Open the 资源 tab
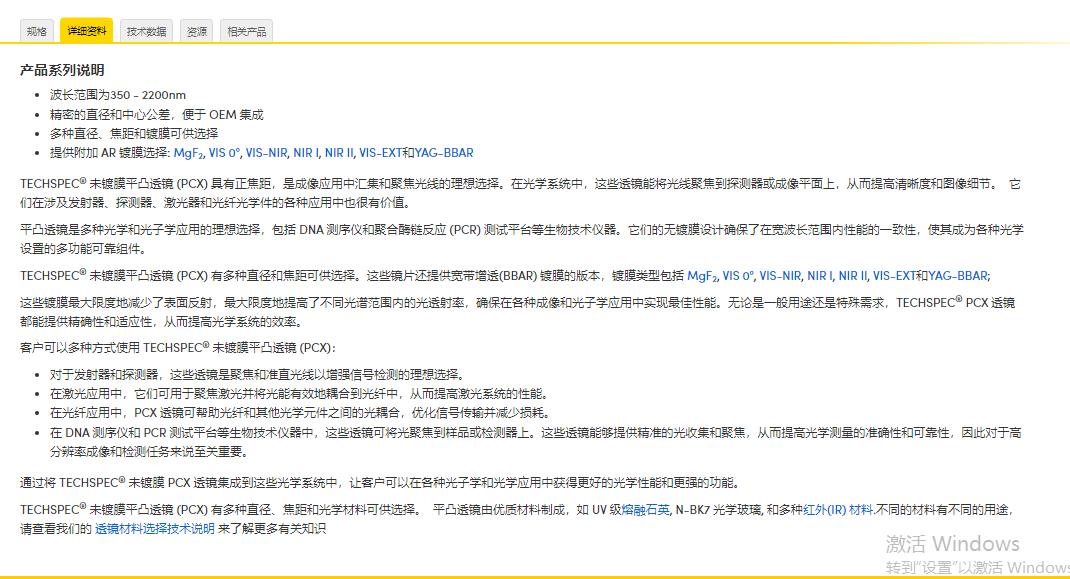This screenshot has width=1070, height=579. pyautogui.click(x=197, y=31)
